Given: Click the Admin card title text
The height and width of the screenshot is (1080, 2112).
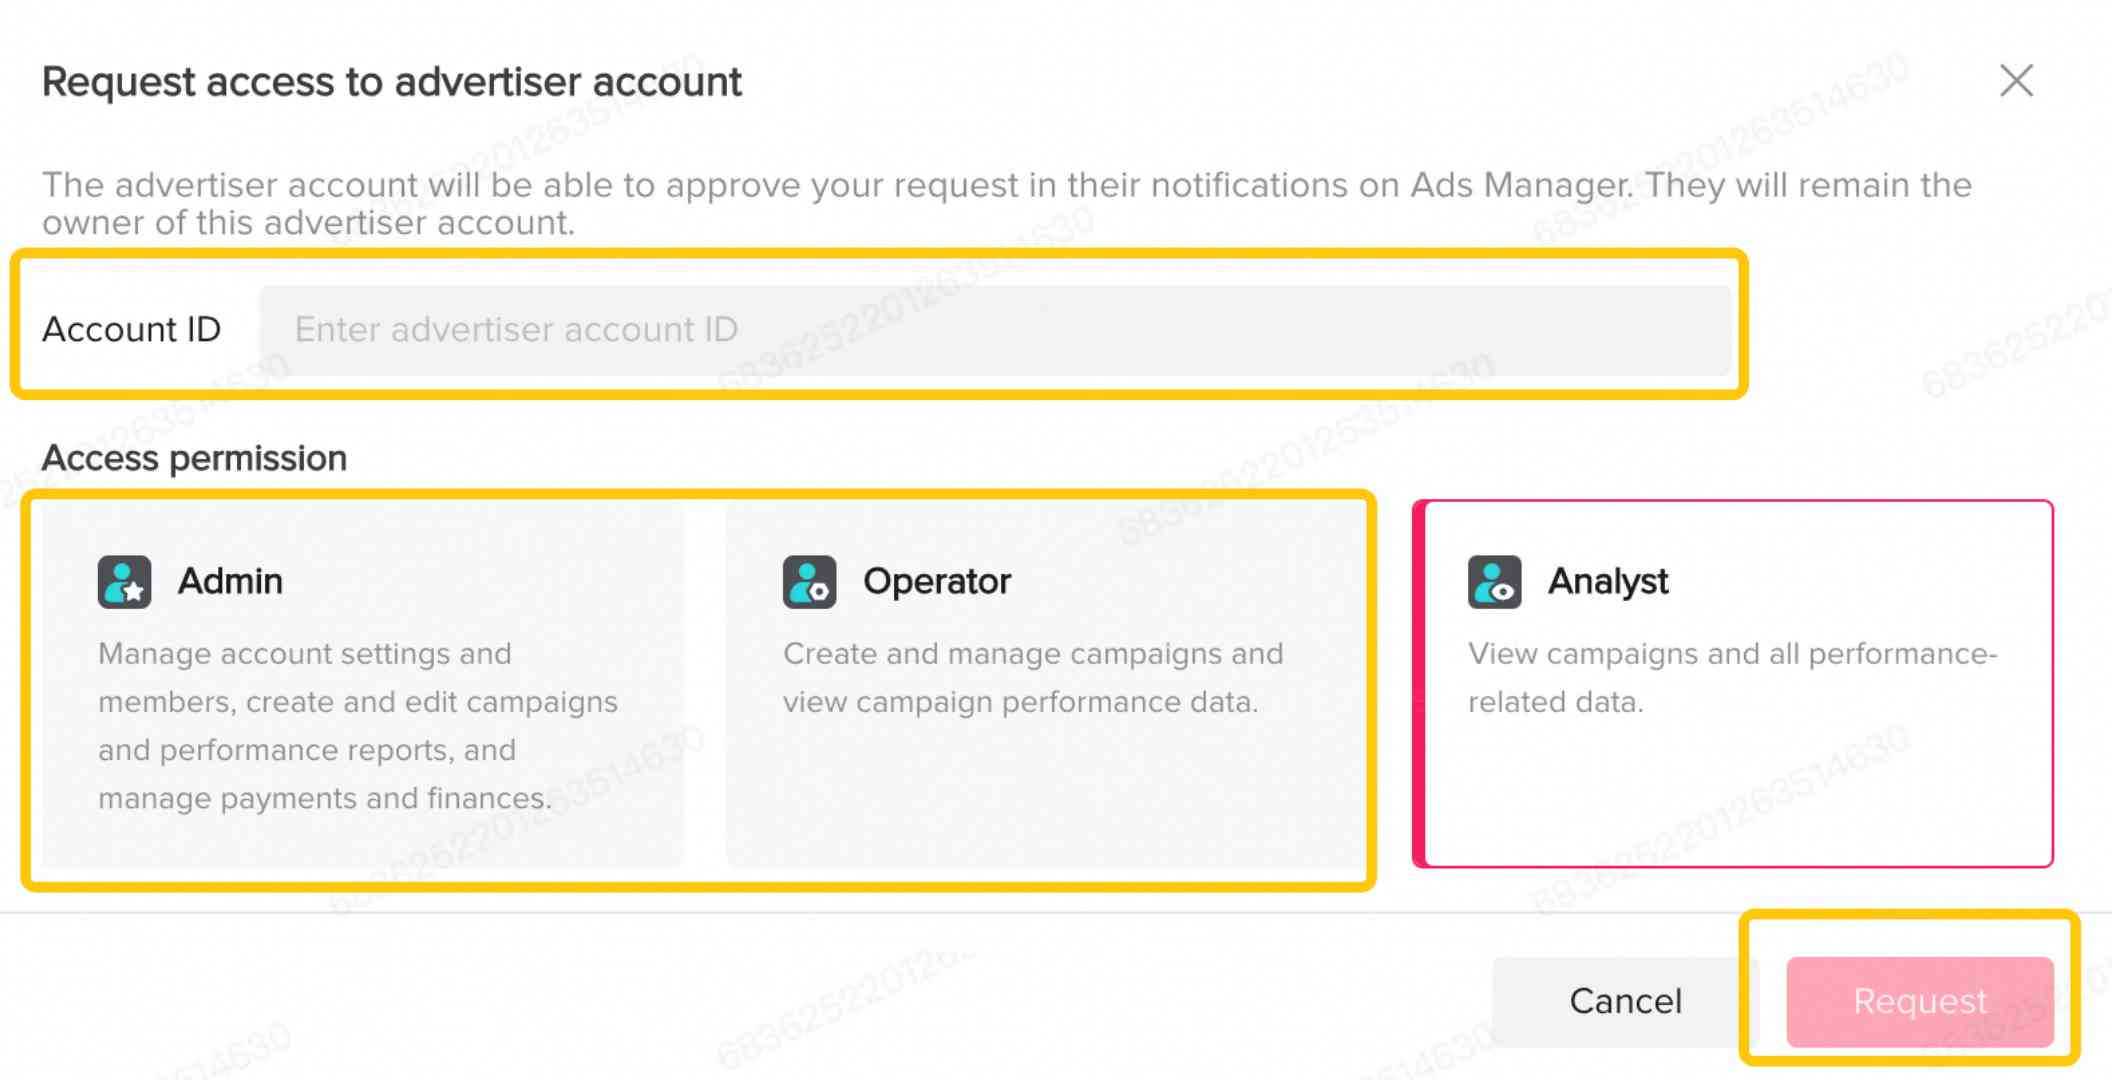Looking at the screenshot, I should tap(230, 581).
